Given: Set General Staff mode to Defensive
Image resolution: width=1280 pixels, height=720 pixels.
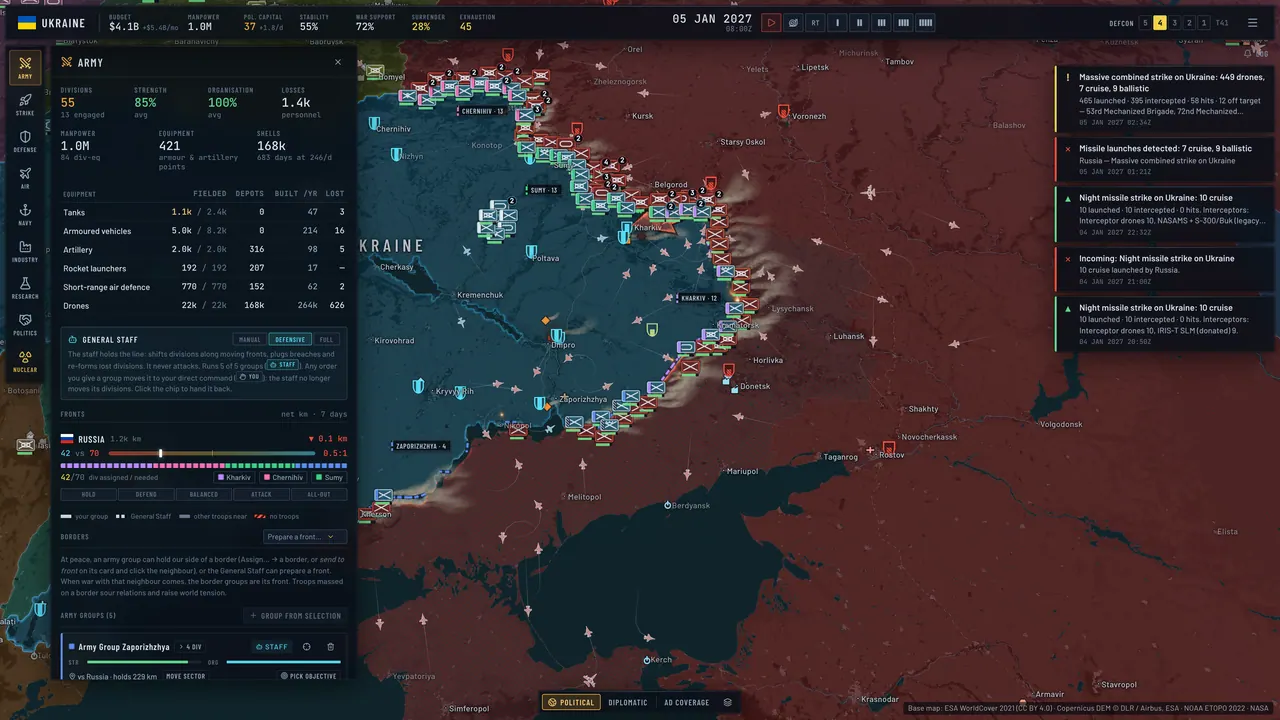Looking at the screenshot, I should pyautogui.click(x=290, y=339).
